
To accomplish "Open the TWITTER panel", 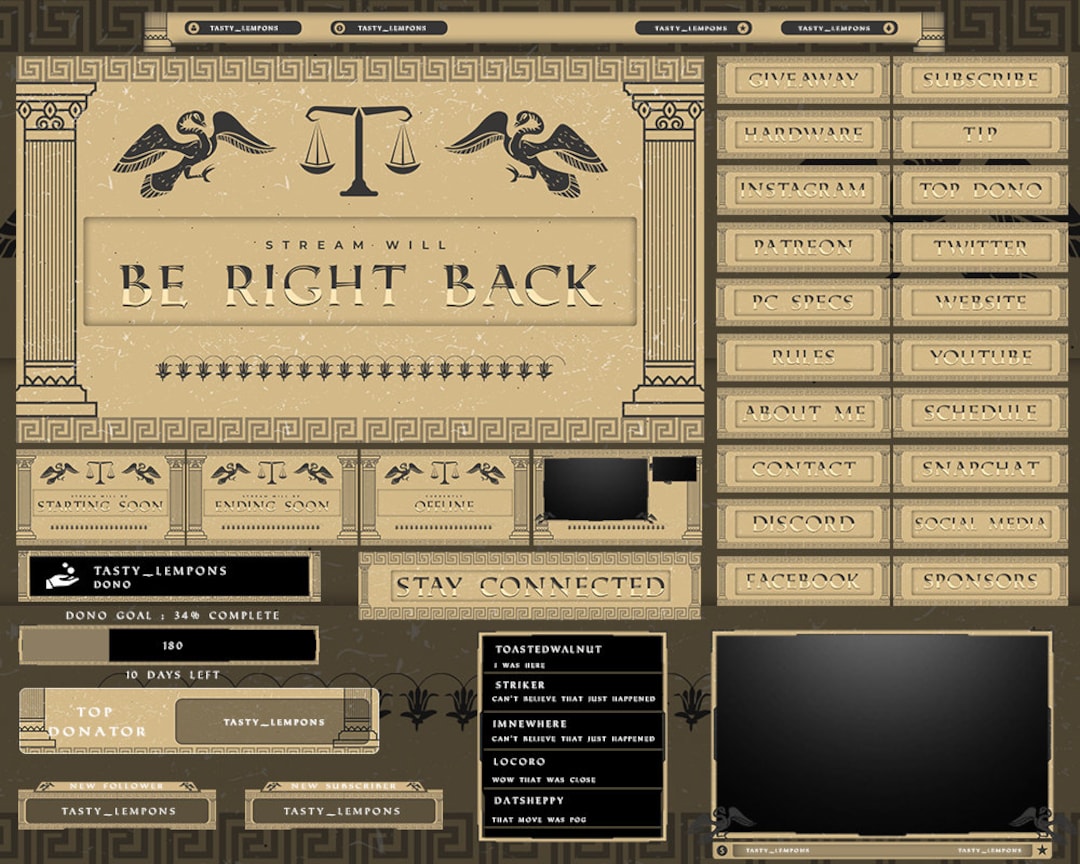I will coord(978,247).
